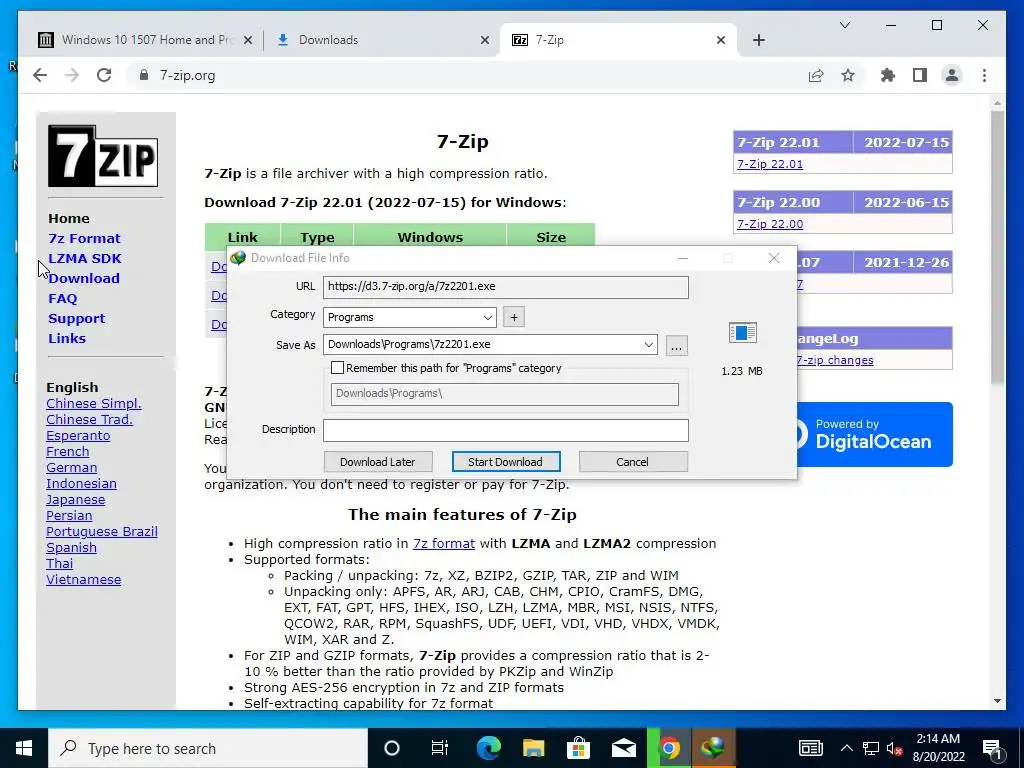Click the taskbar search box
The image size is (1024, 768).
[x=208, y=748]
